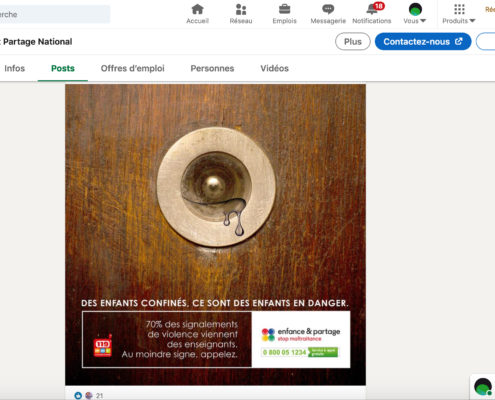The height and width of the screenshot is (400, 495).
Task: Open messaging avatar bubble at bottom right
Action: coord(483,387)
